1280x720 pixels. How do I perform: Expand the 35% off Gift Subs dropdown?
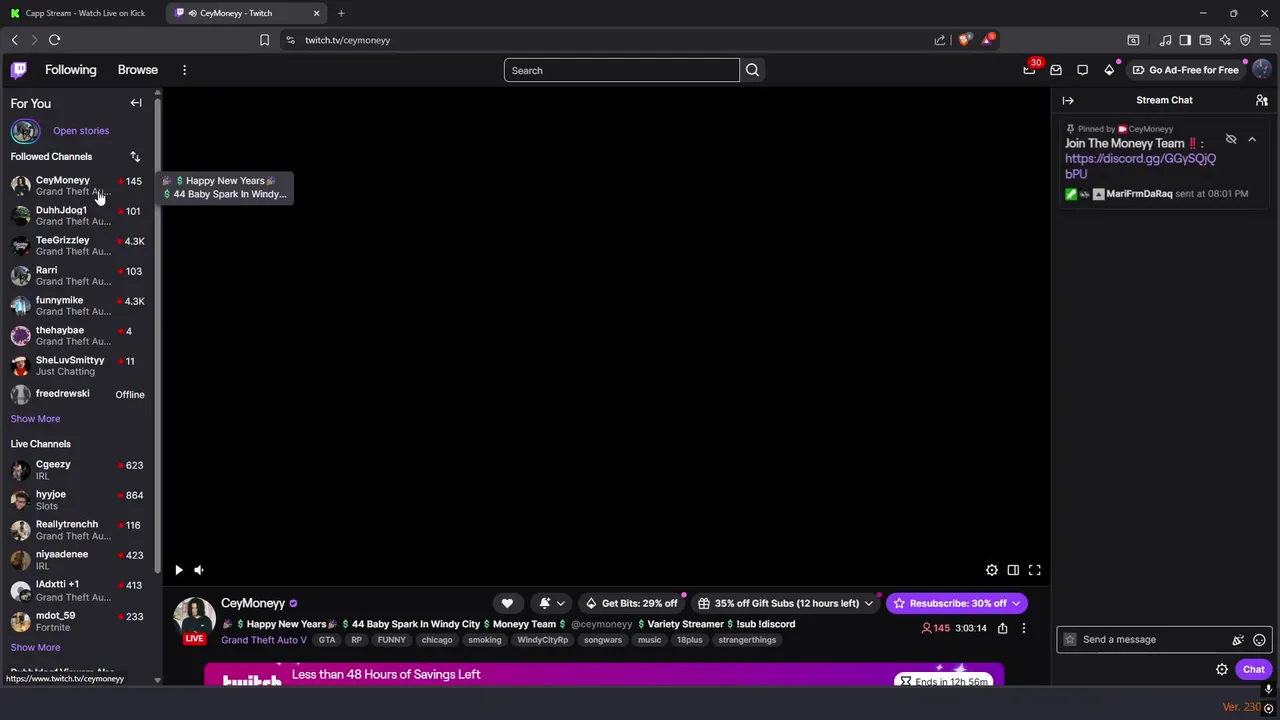click(786, 603)
